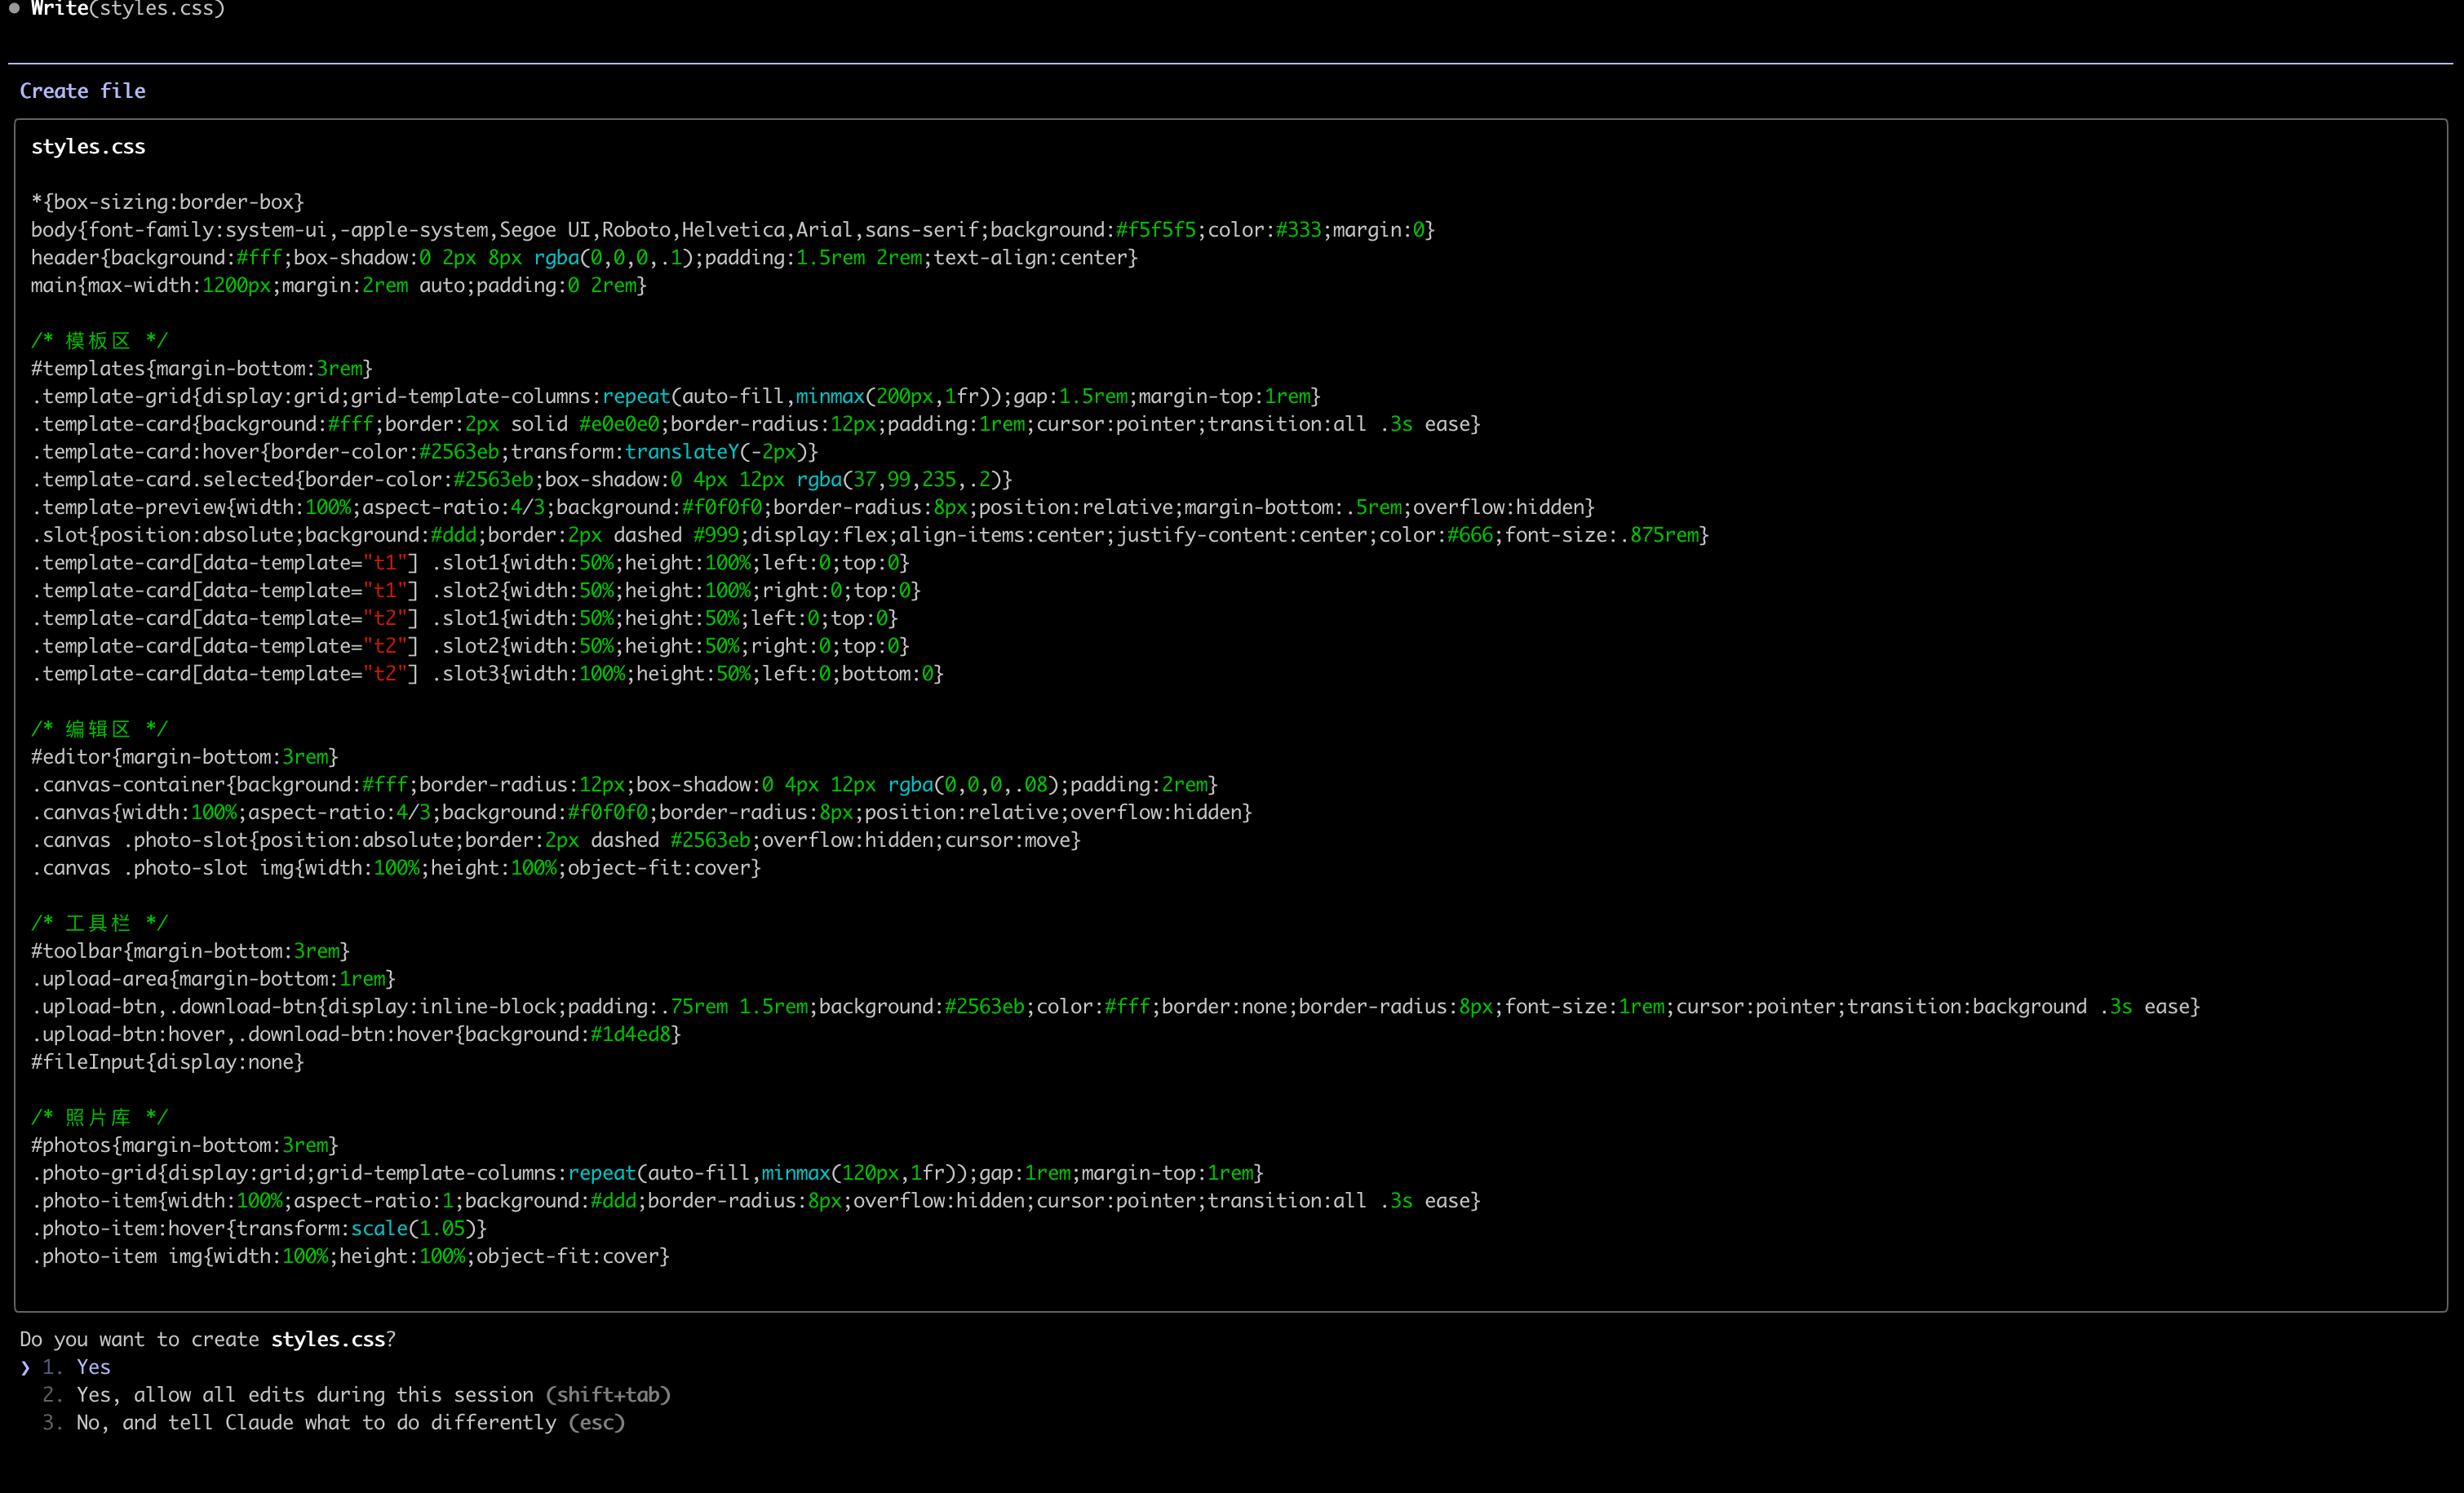
Task: Click the bold styles.css in the confirmation question
Action: coord(327,1339)
